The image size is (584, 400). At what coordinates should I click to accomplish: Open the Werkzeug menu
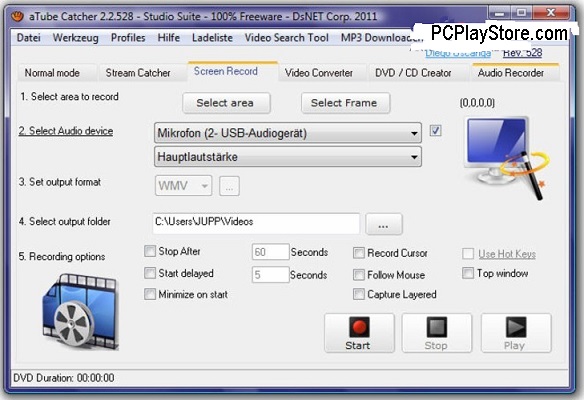point(76,38)
